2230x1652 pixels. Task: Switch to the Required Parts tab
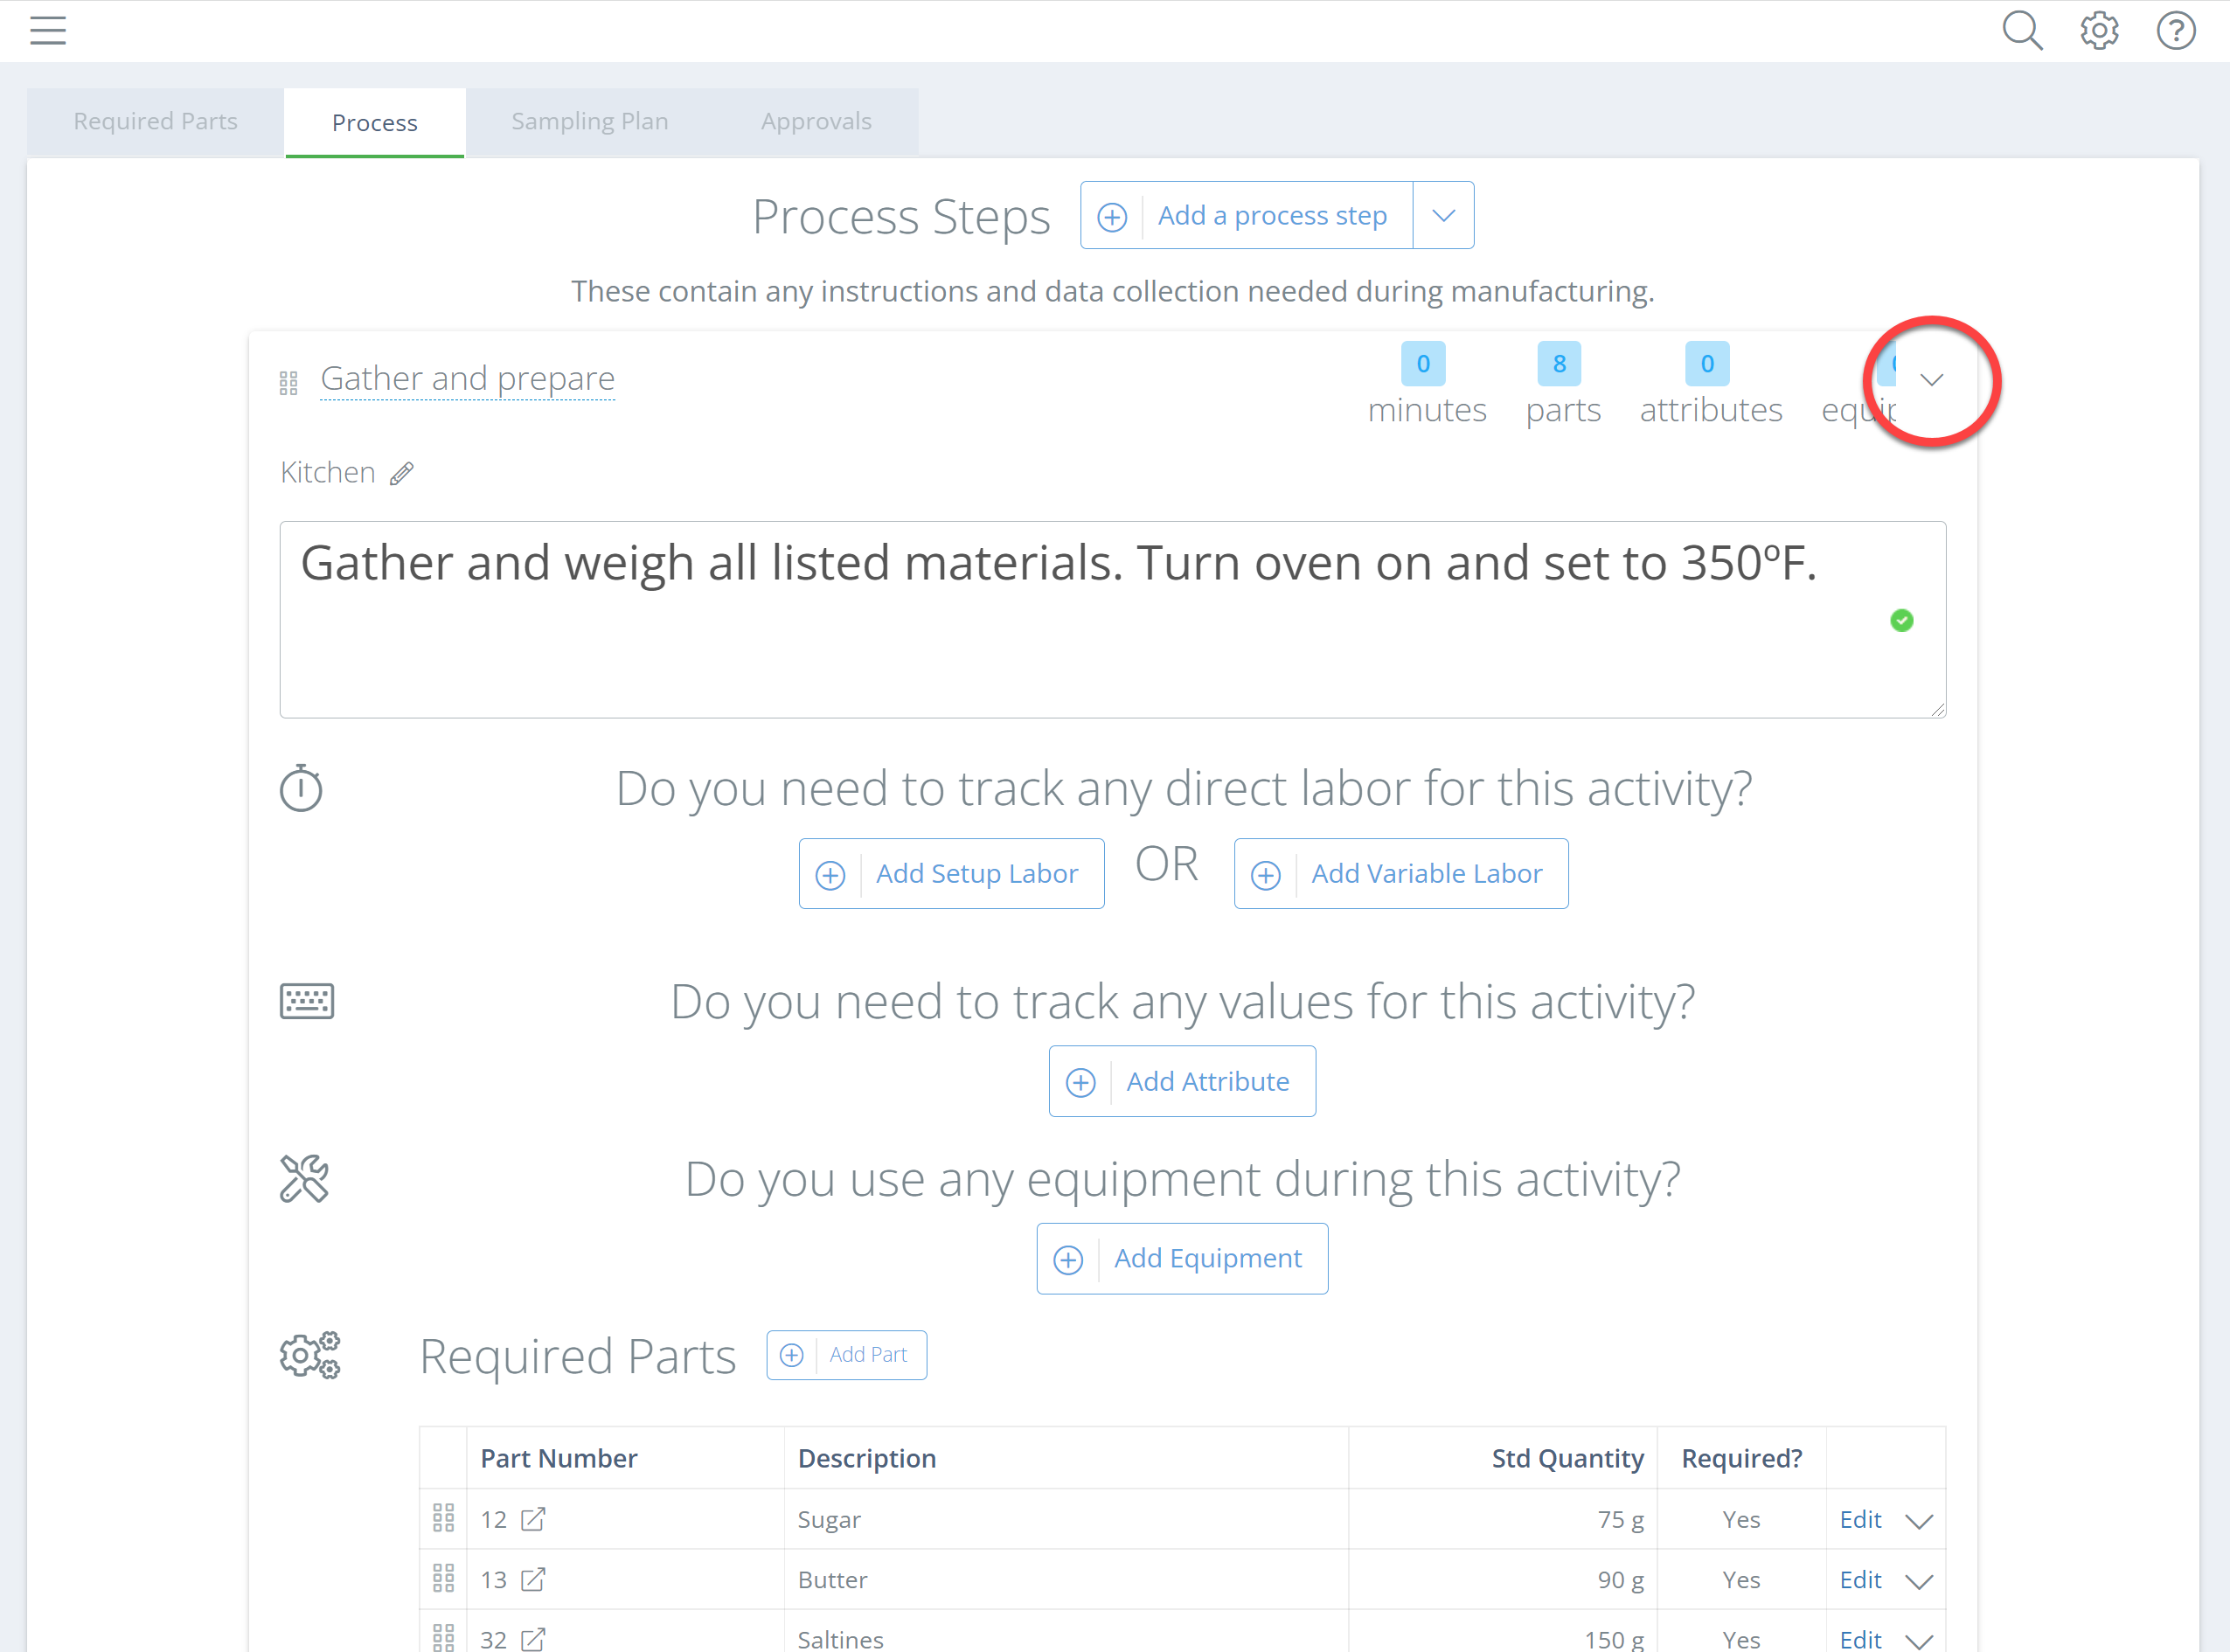tap(156, 122)
